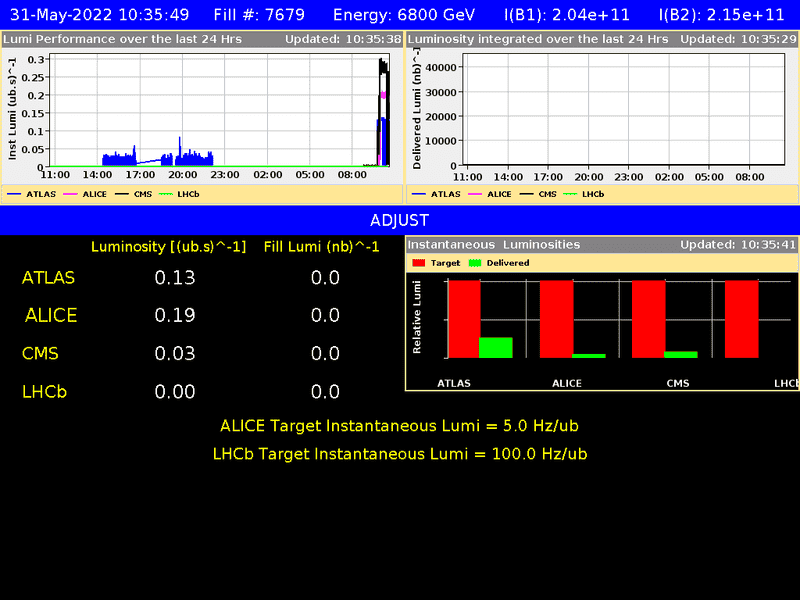800x600 pixels.
Task: Click the blue ADJUST status banner
Action: [400, 220]
